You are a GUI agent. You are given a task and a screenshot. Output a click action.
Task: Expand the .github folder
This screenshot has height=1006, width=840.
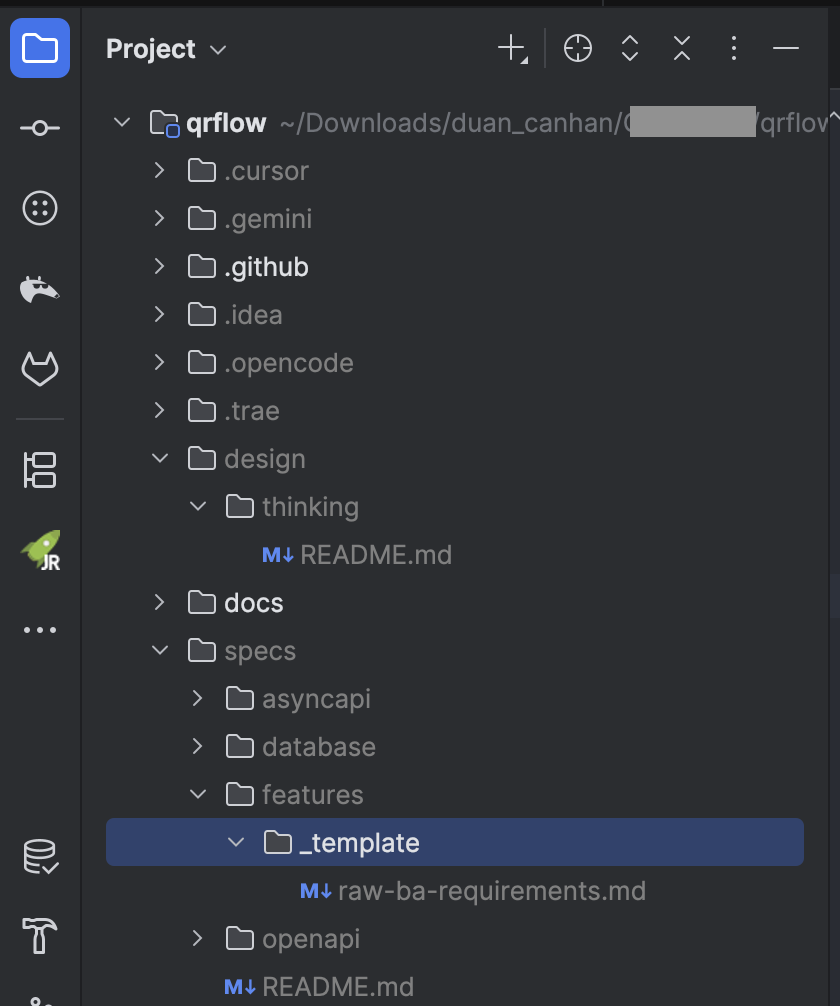coord(159,267)
